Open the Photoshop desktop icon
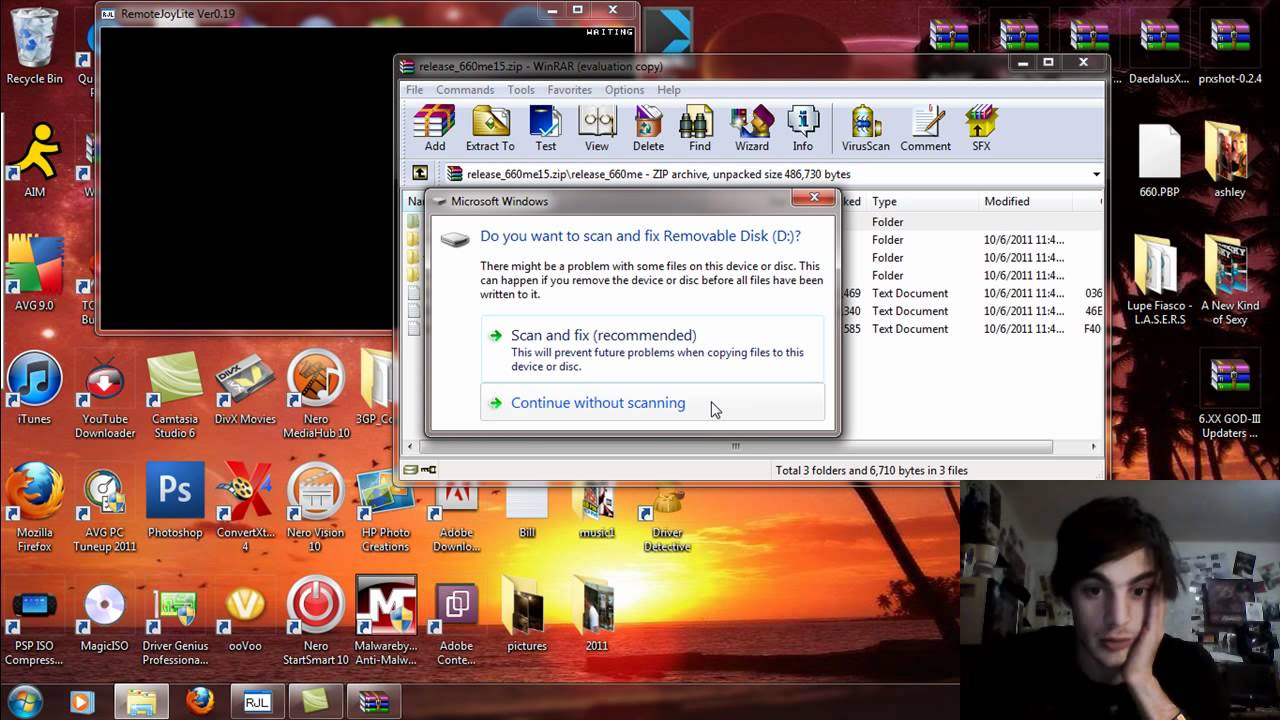Image resolution: width=1280 pixels, height=720 pixels. point(175,500)
